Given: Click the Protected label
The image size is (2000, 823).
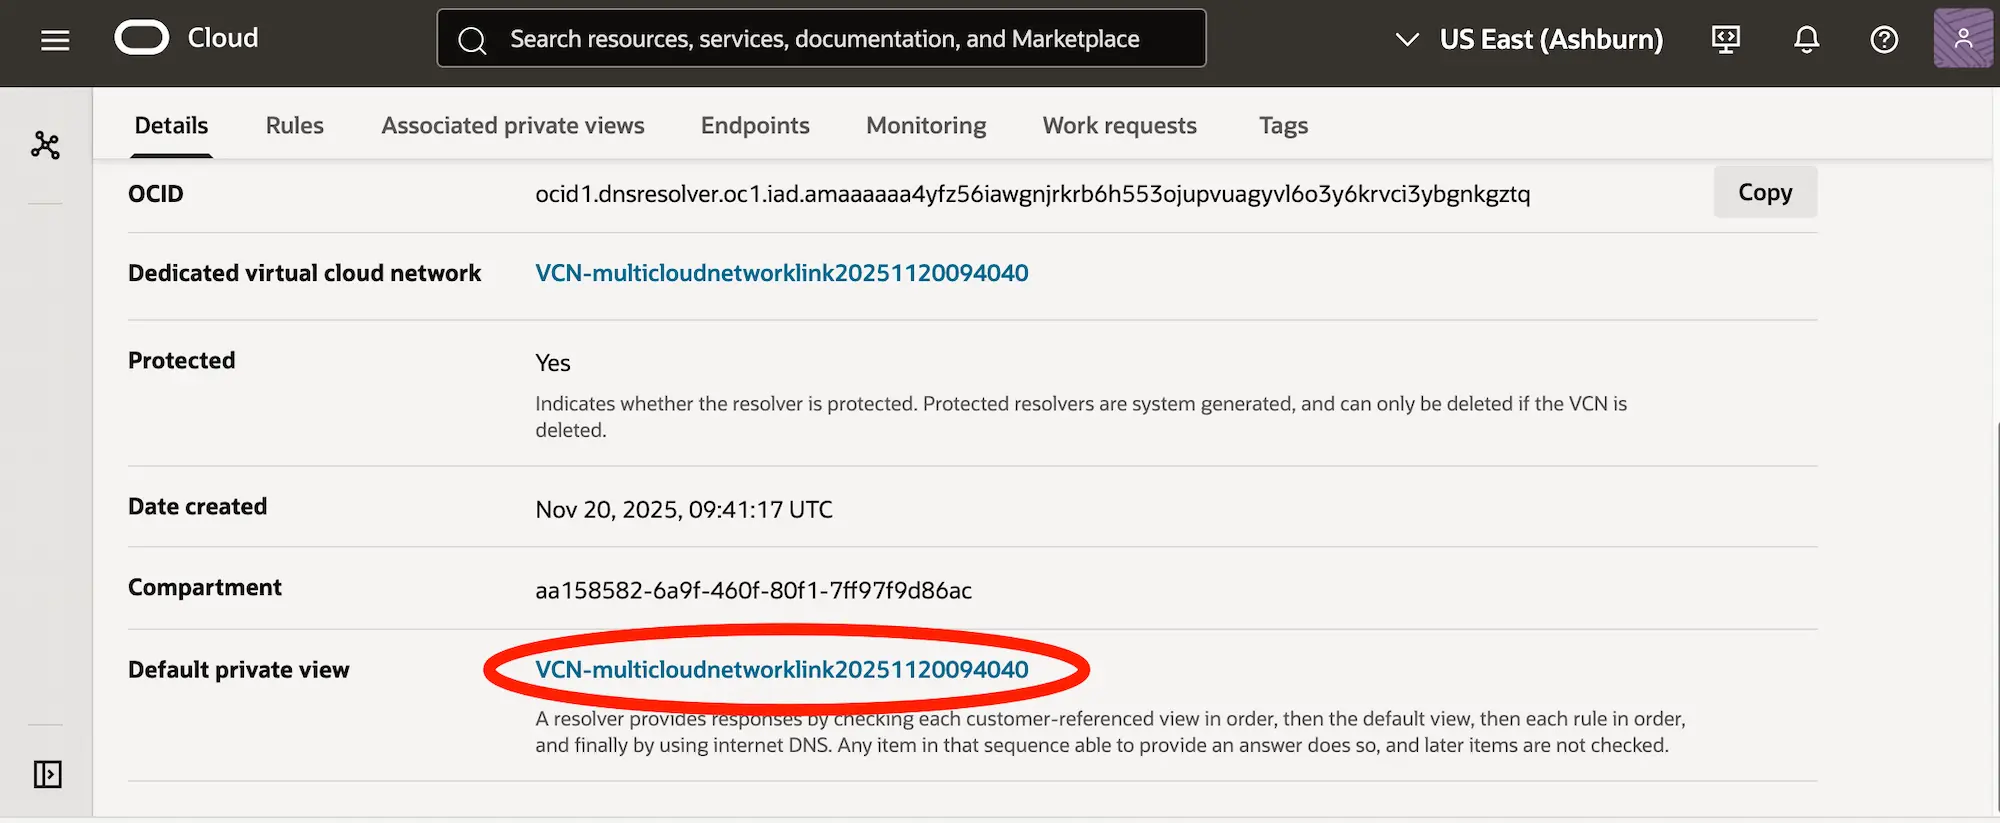Looking at the screenshot, I should (181, 361).
